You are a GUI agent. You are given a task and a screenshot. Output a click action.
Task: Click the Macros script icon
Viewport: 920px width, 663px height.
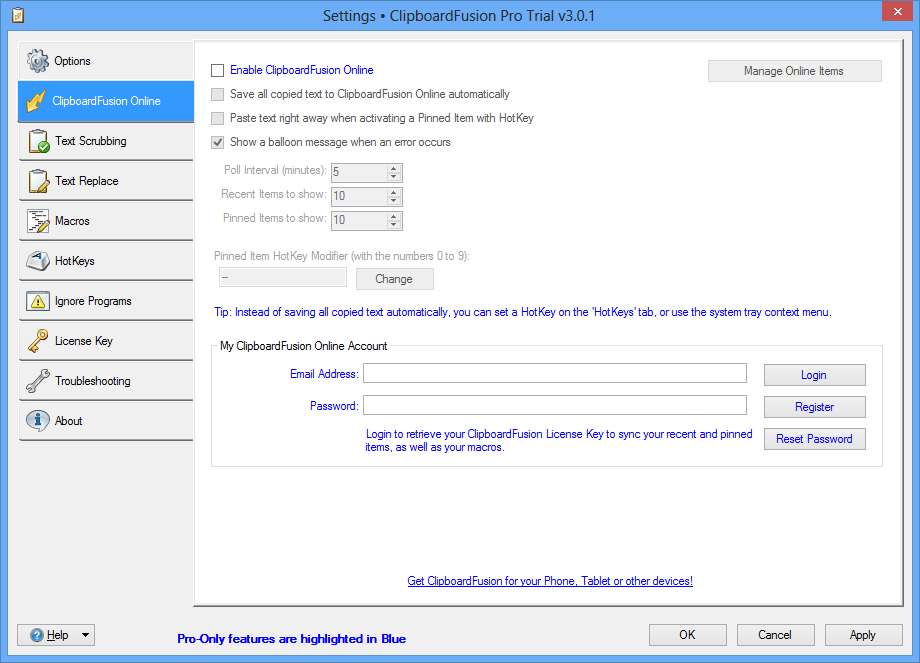[x=38, y=221]
